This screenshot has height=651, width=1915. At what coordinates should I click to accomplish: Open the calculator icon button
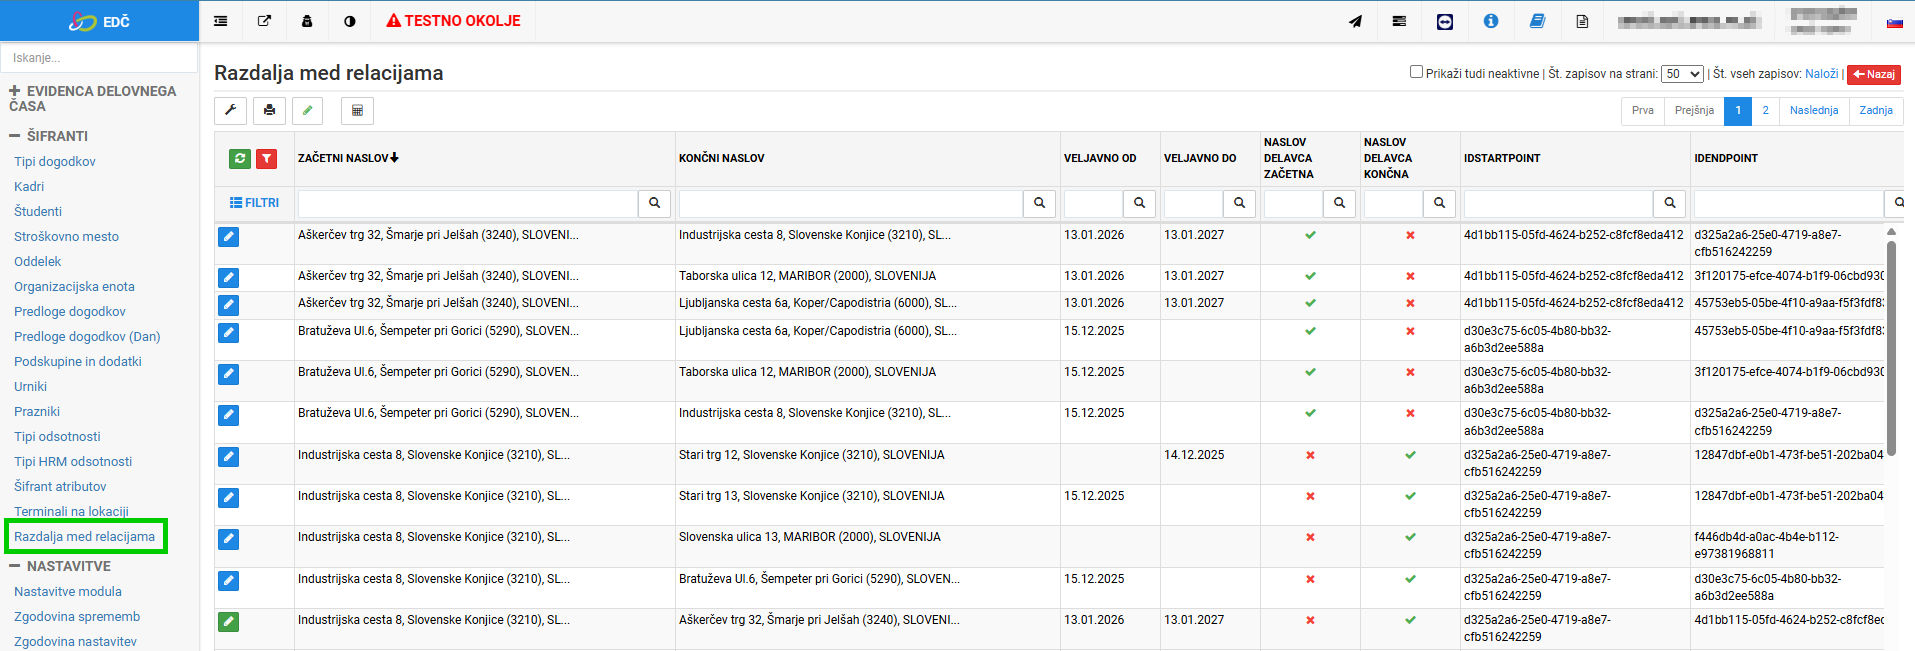pos(357,111)
